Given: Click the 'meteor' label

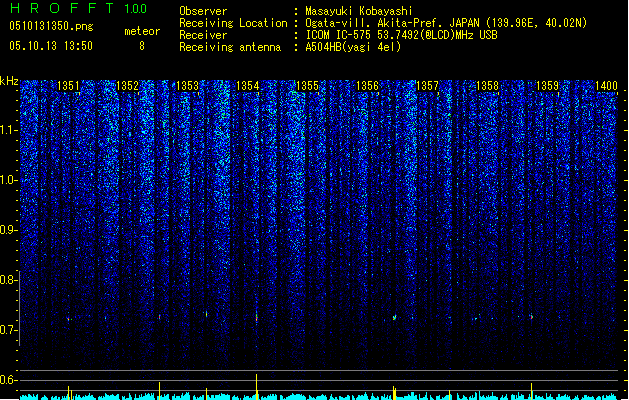Looking at the screenshot, I should 142,31.
